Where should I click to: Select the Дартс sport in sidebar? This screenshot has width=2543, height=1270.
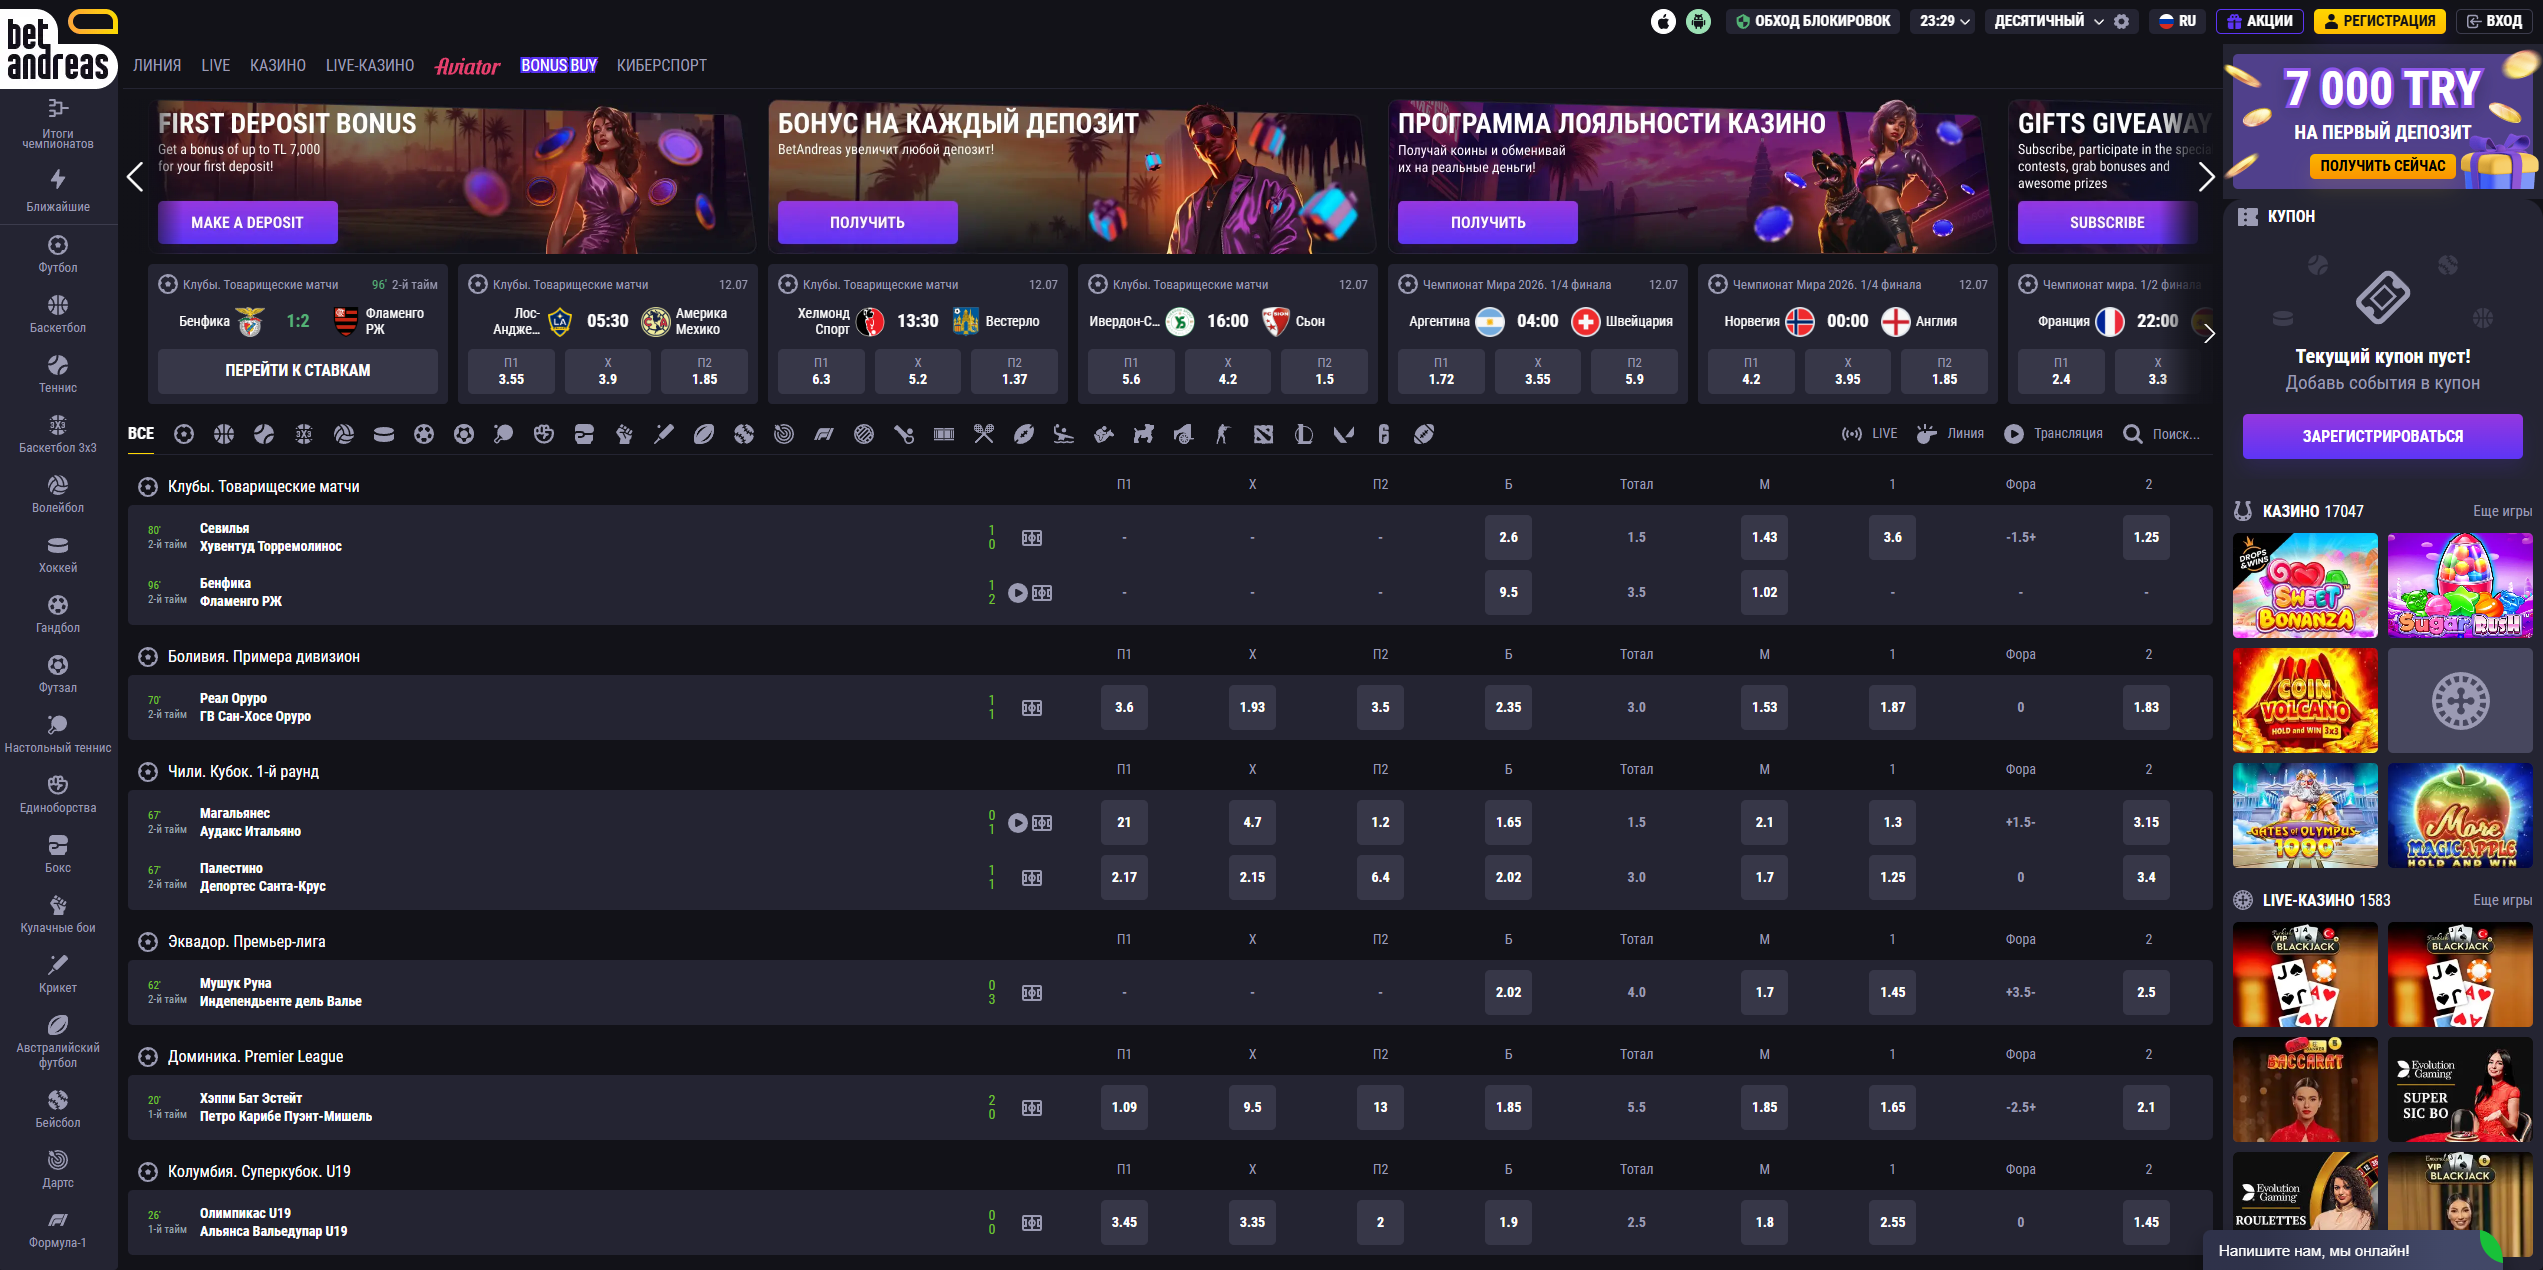pos(58,1169)
